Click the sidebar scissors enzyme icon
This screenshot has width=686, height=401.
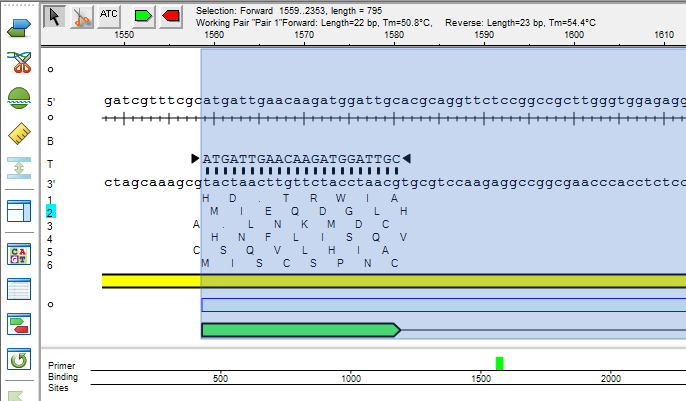pos(19,62)
